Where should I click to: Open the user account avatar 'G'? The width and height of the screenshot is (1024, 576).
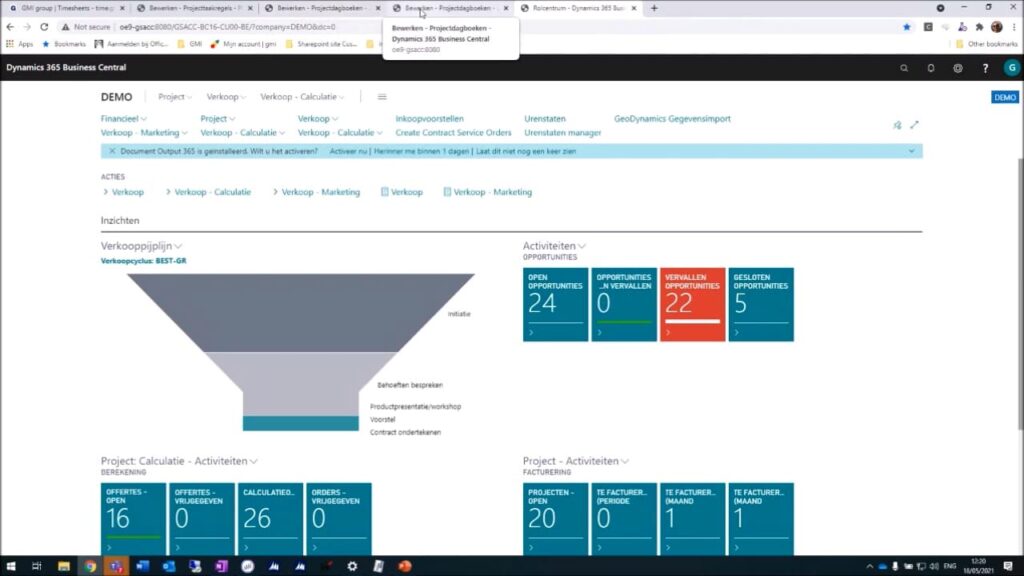1011,68
